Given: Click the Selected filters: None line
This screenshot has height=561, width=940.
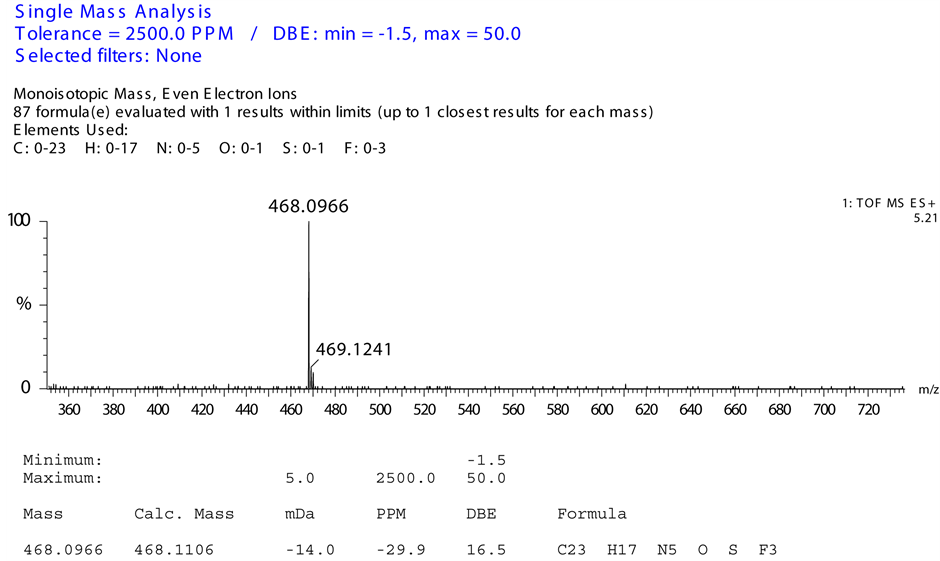Looking at the screenshot, I should point(107,55).
